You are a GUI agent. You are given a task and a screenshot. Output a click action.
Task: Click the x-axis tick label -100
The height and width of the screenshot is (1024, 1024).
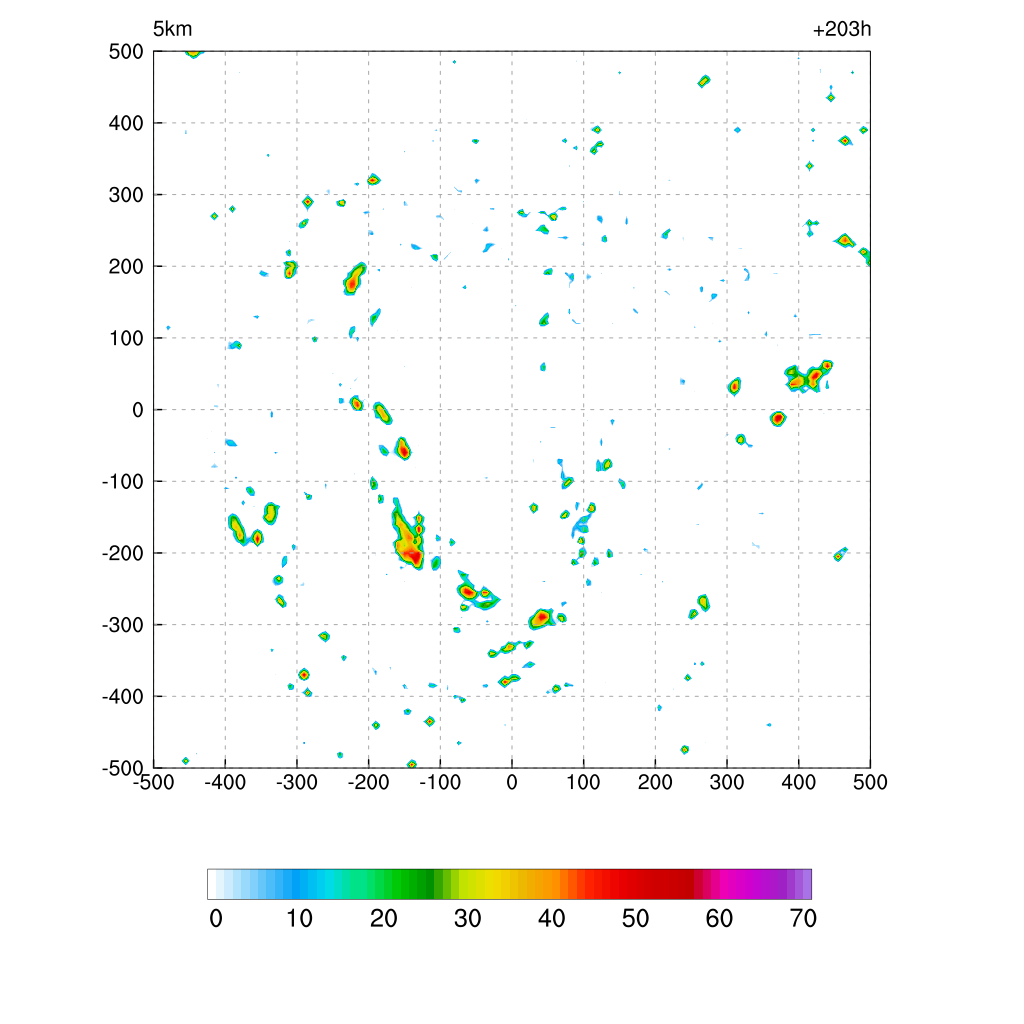click(440, 782)
